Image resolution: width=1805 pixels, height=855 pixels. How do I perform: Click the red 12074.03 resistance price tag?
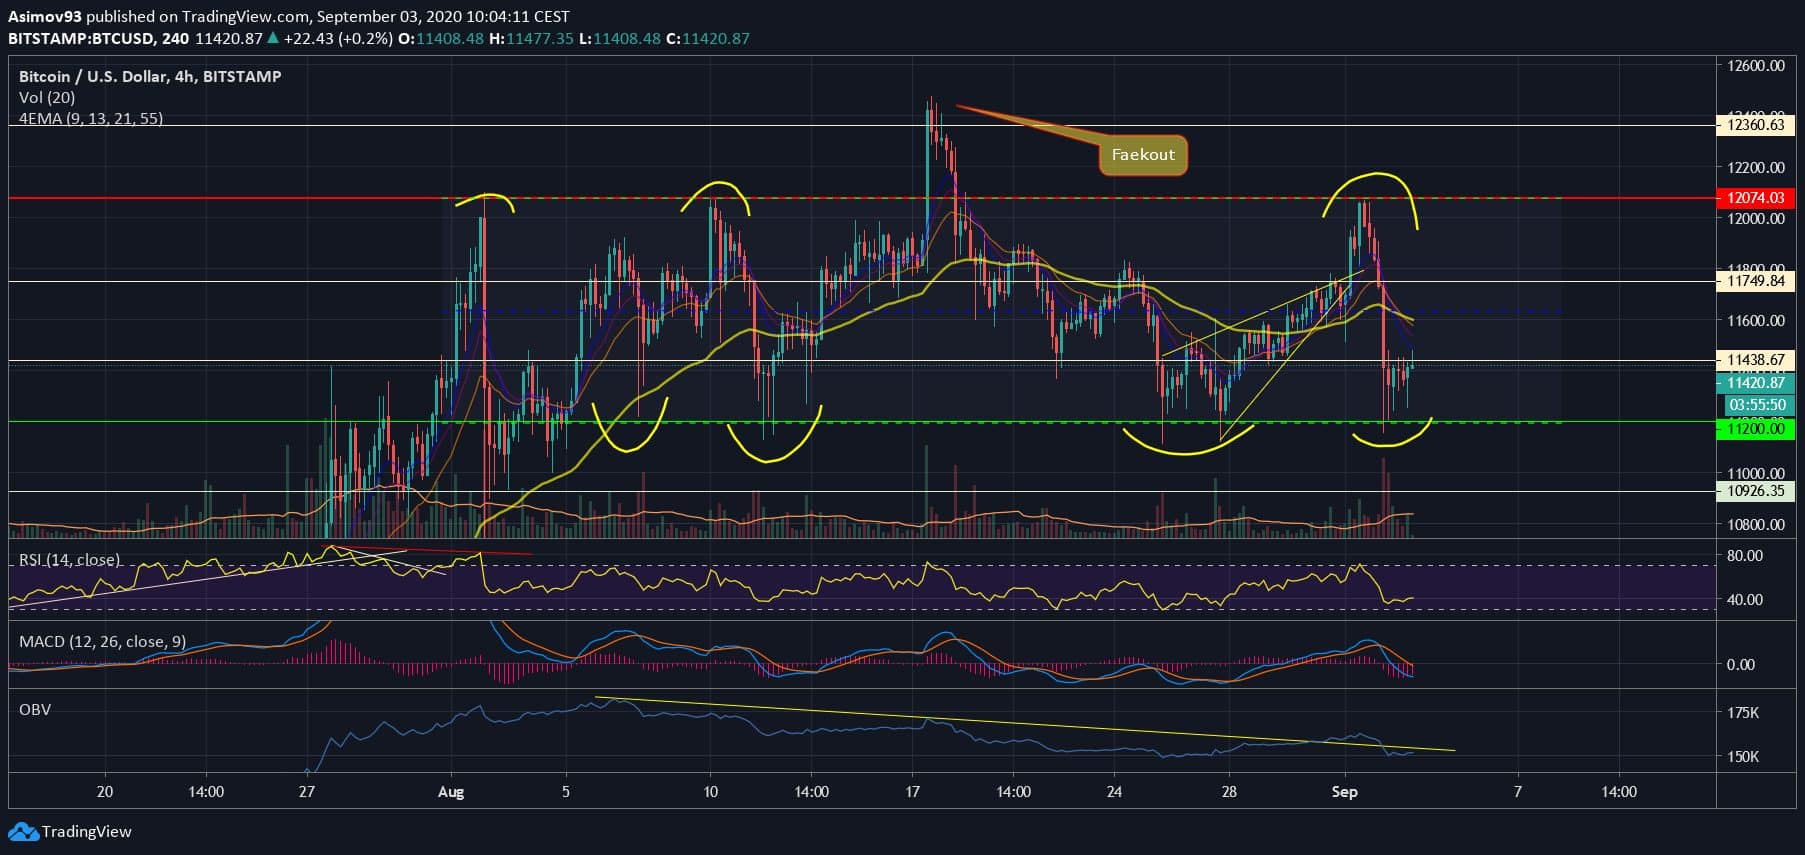click(1755, 198)
